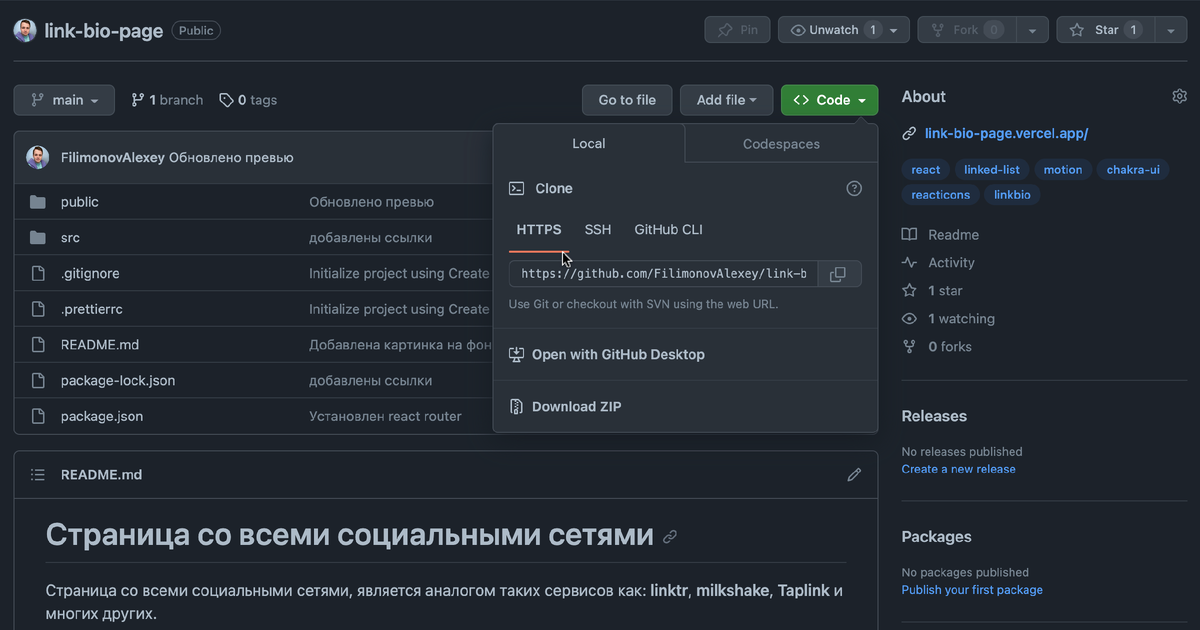
Task: Pin this repository
Action: (x=738, y=30)
